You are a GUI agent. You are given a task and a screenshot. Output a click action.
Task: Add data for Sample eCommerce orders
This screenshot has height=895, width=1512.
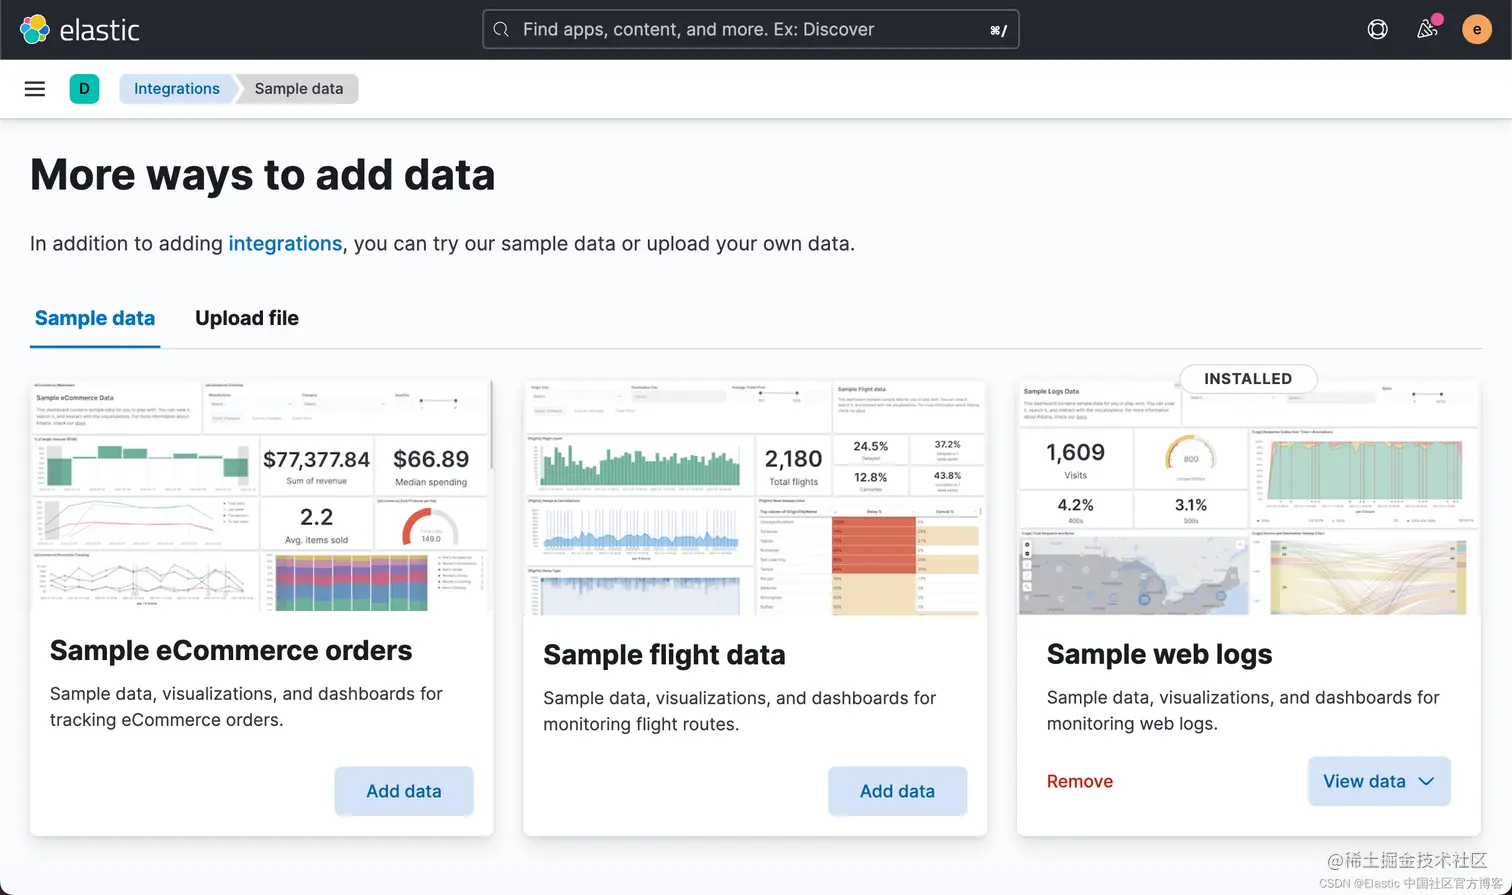tap(404, 791)
